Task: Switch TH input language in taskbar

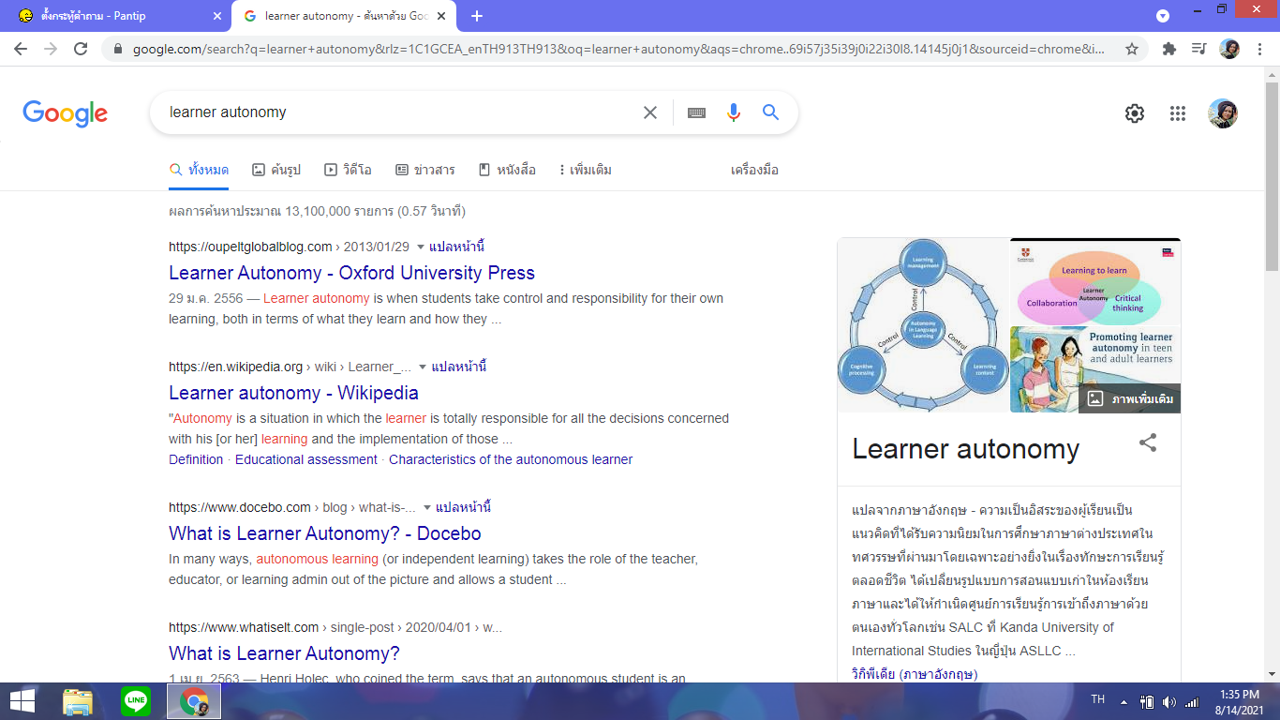Action: (x=1098, y=701)
